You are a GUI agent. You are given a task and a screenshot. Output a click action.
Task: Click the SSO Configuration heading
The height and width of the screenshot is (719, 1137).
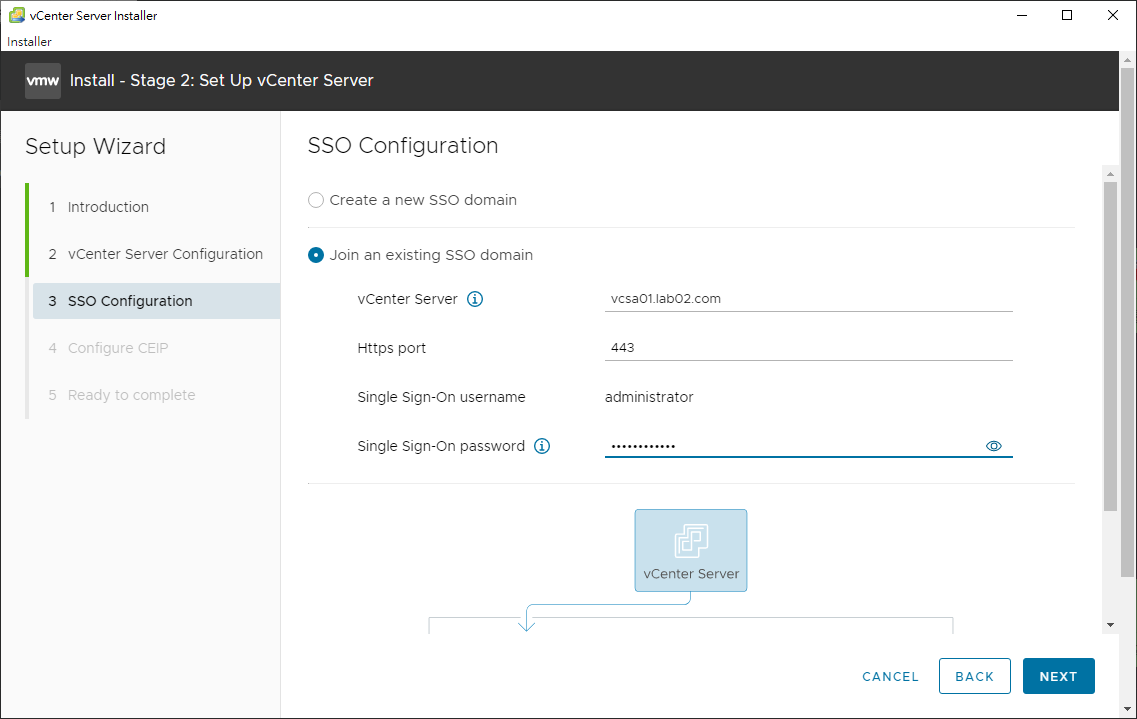tap(402, 146)
